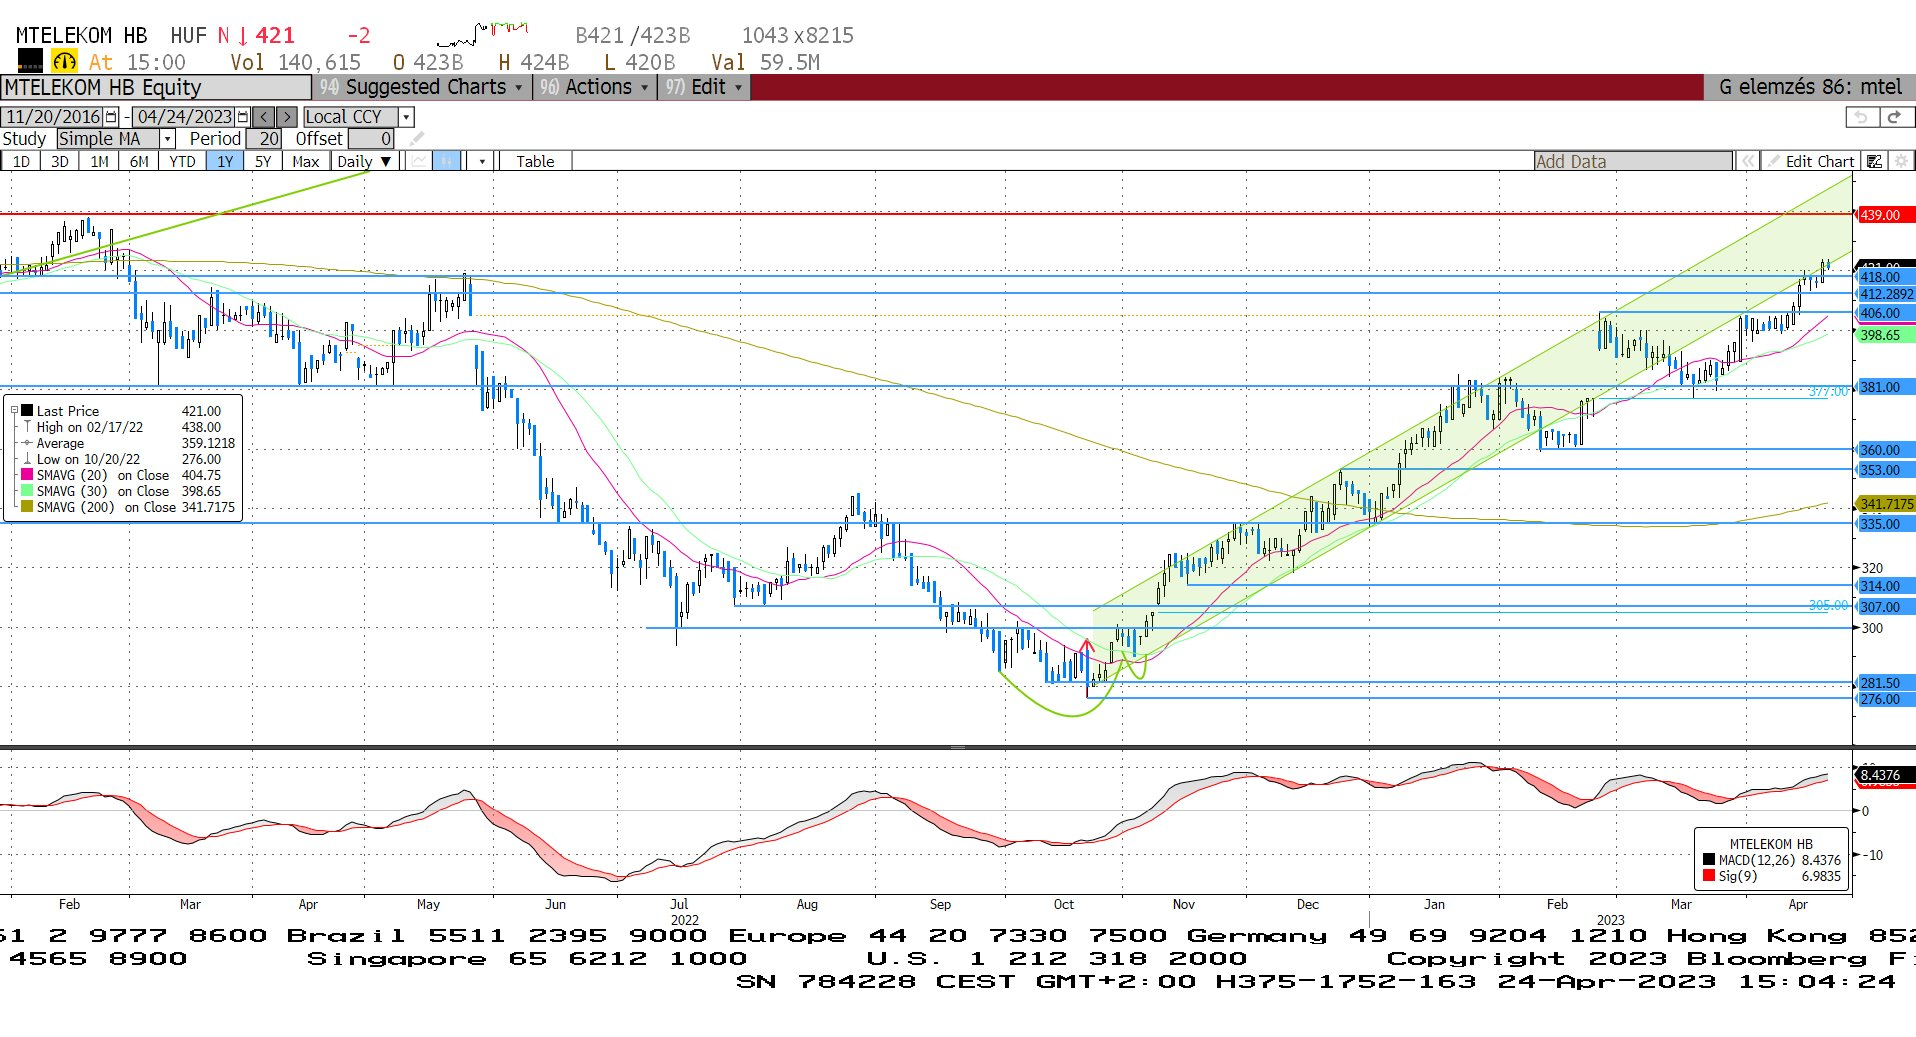Click the pencil icon beside the Offset field
This screenshot has width=1916, height=1037.
pos(417,139)
